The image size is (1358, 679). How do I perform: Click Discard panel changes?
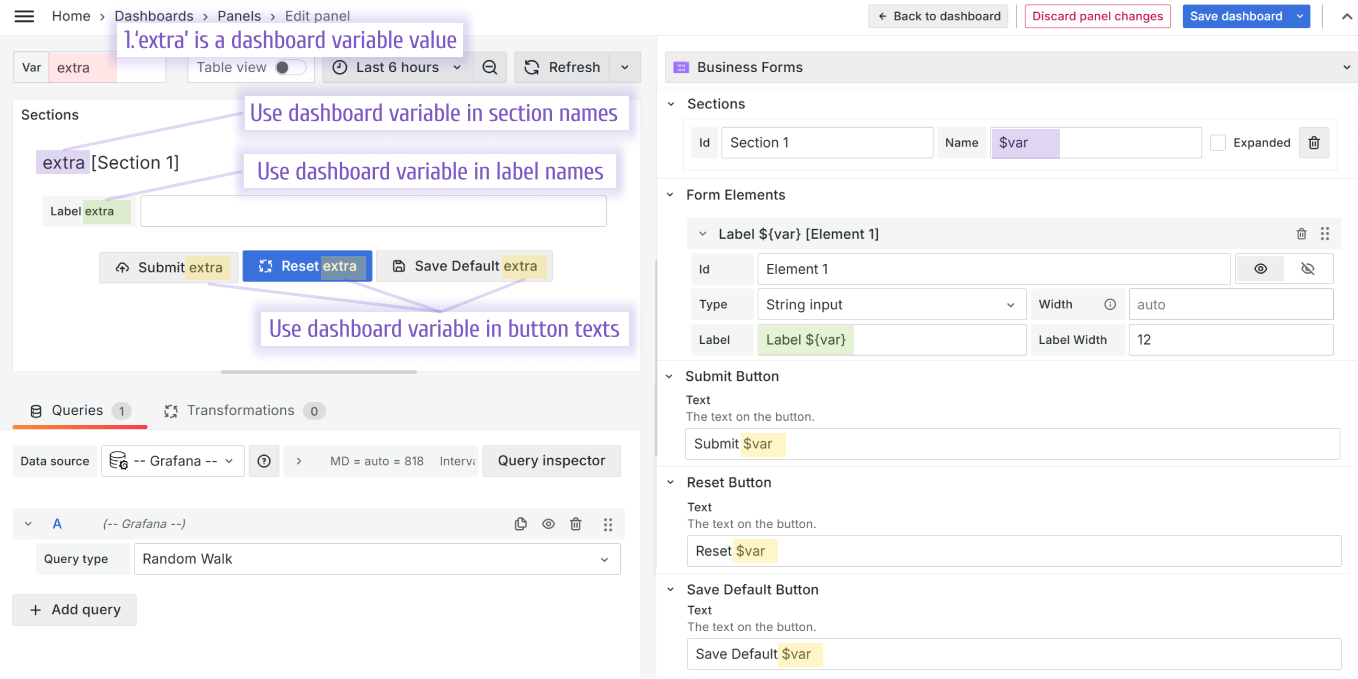point(1097,16)
